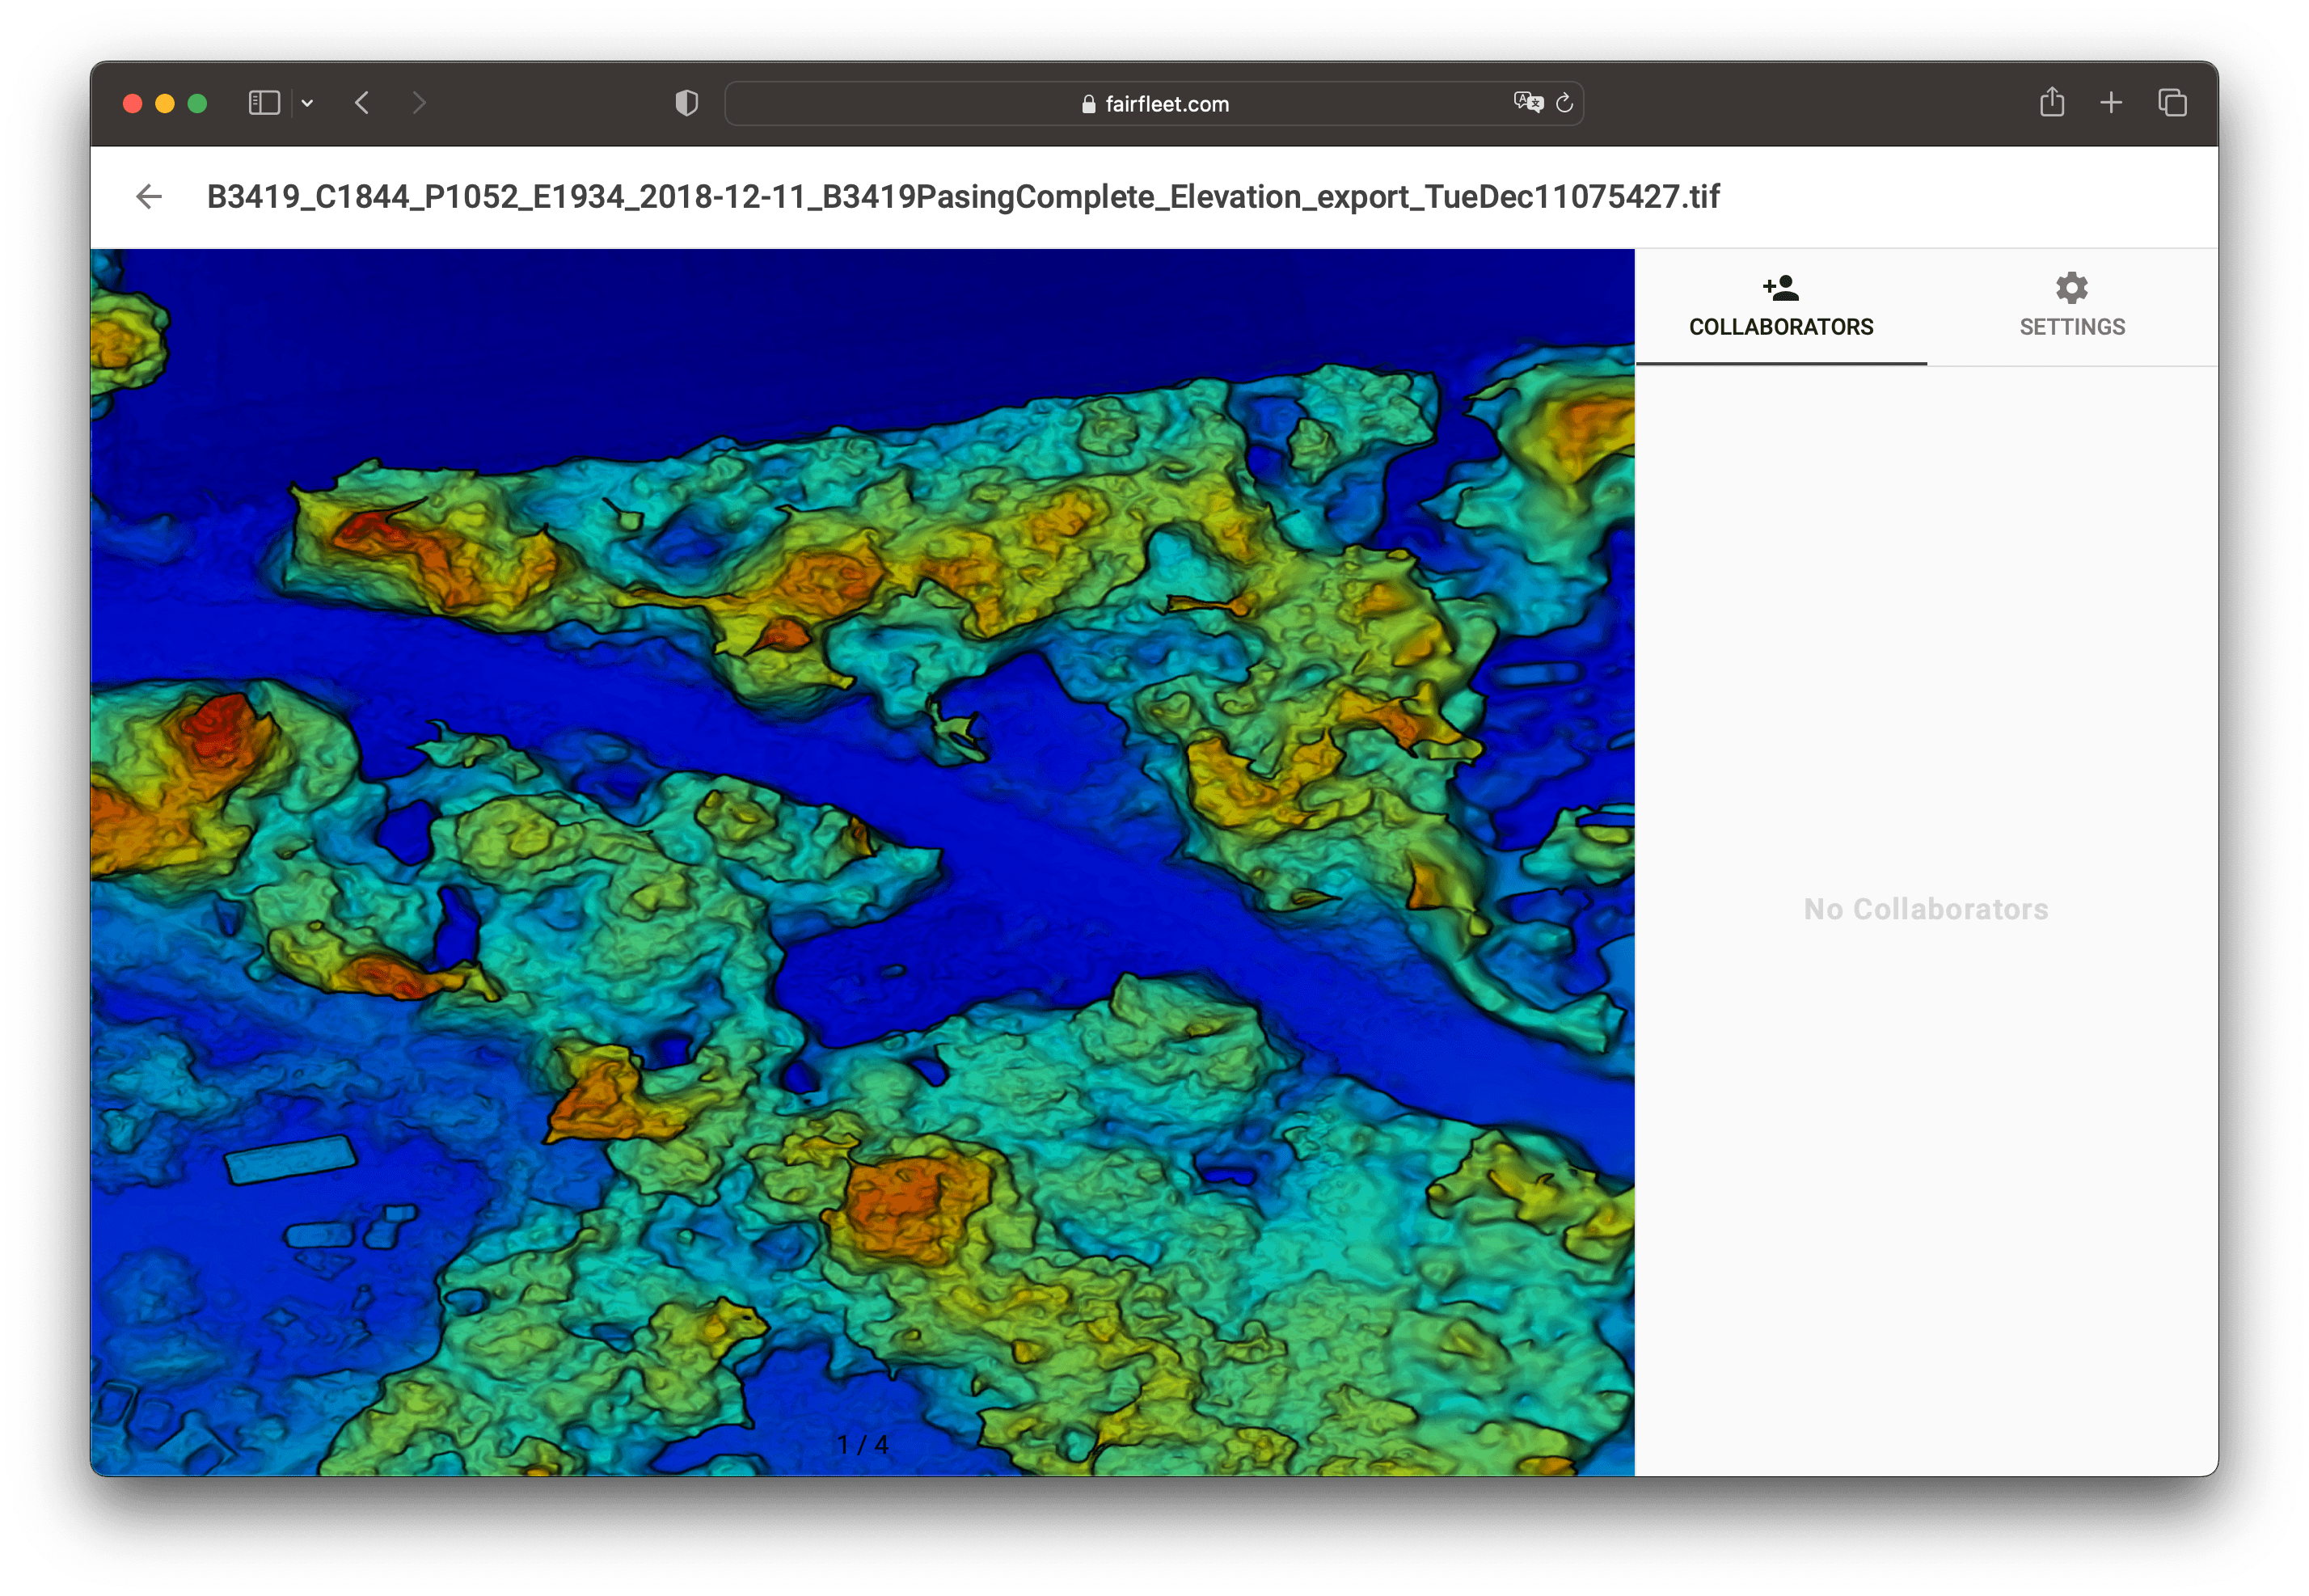Open the privacy shield report
This screenshot has height=1596, width=2309.
click(x=686, y=103)
